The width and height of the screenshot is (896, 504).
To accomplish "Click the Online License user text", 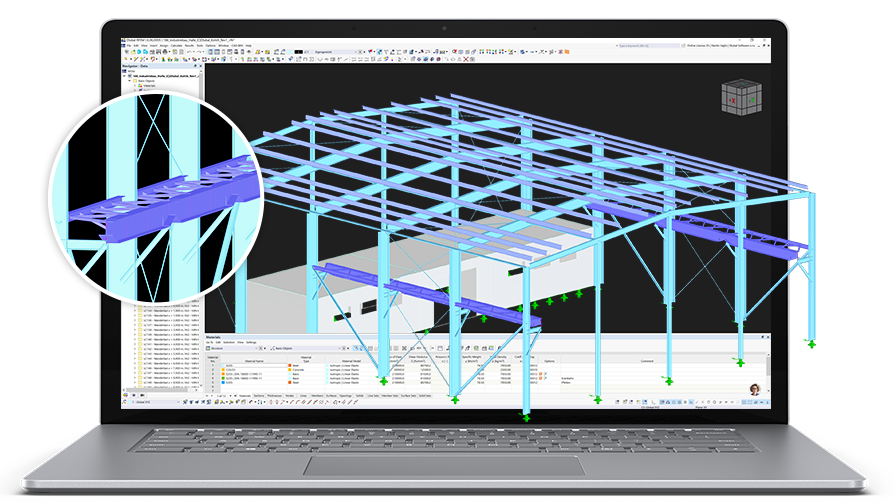I will pos(721,46).
